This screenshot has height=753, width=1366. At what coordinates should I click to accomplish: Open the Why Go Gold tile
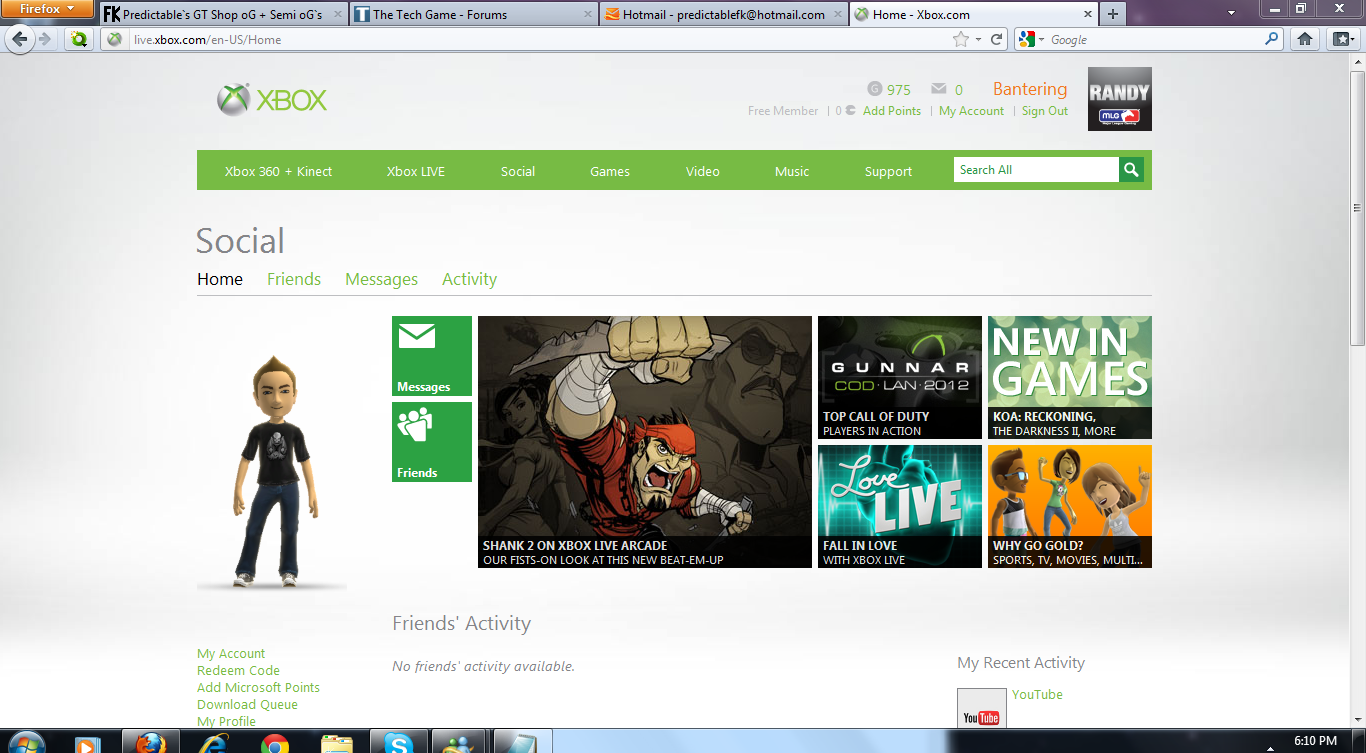1070,506
